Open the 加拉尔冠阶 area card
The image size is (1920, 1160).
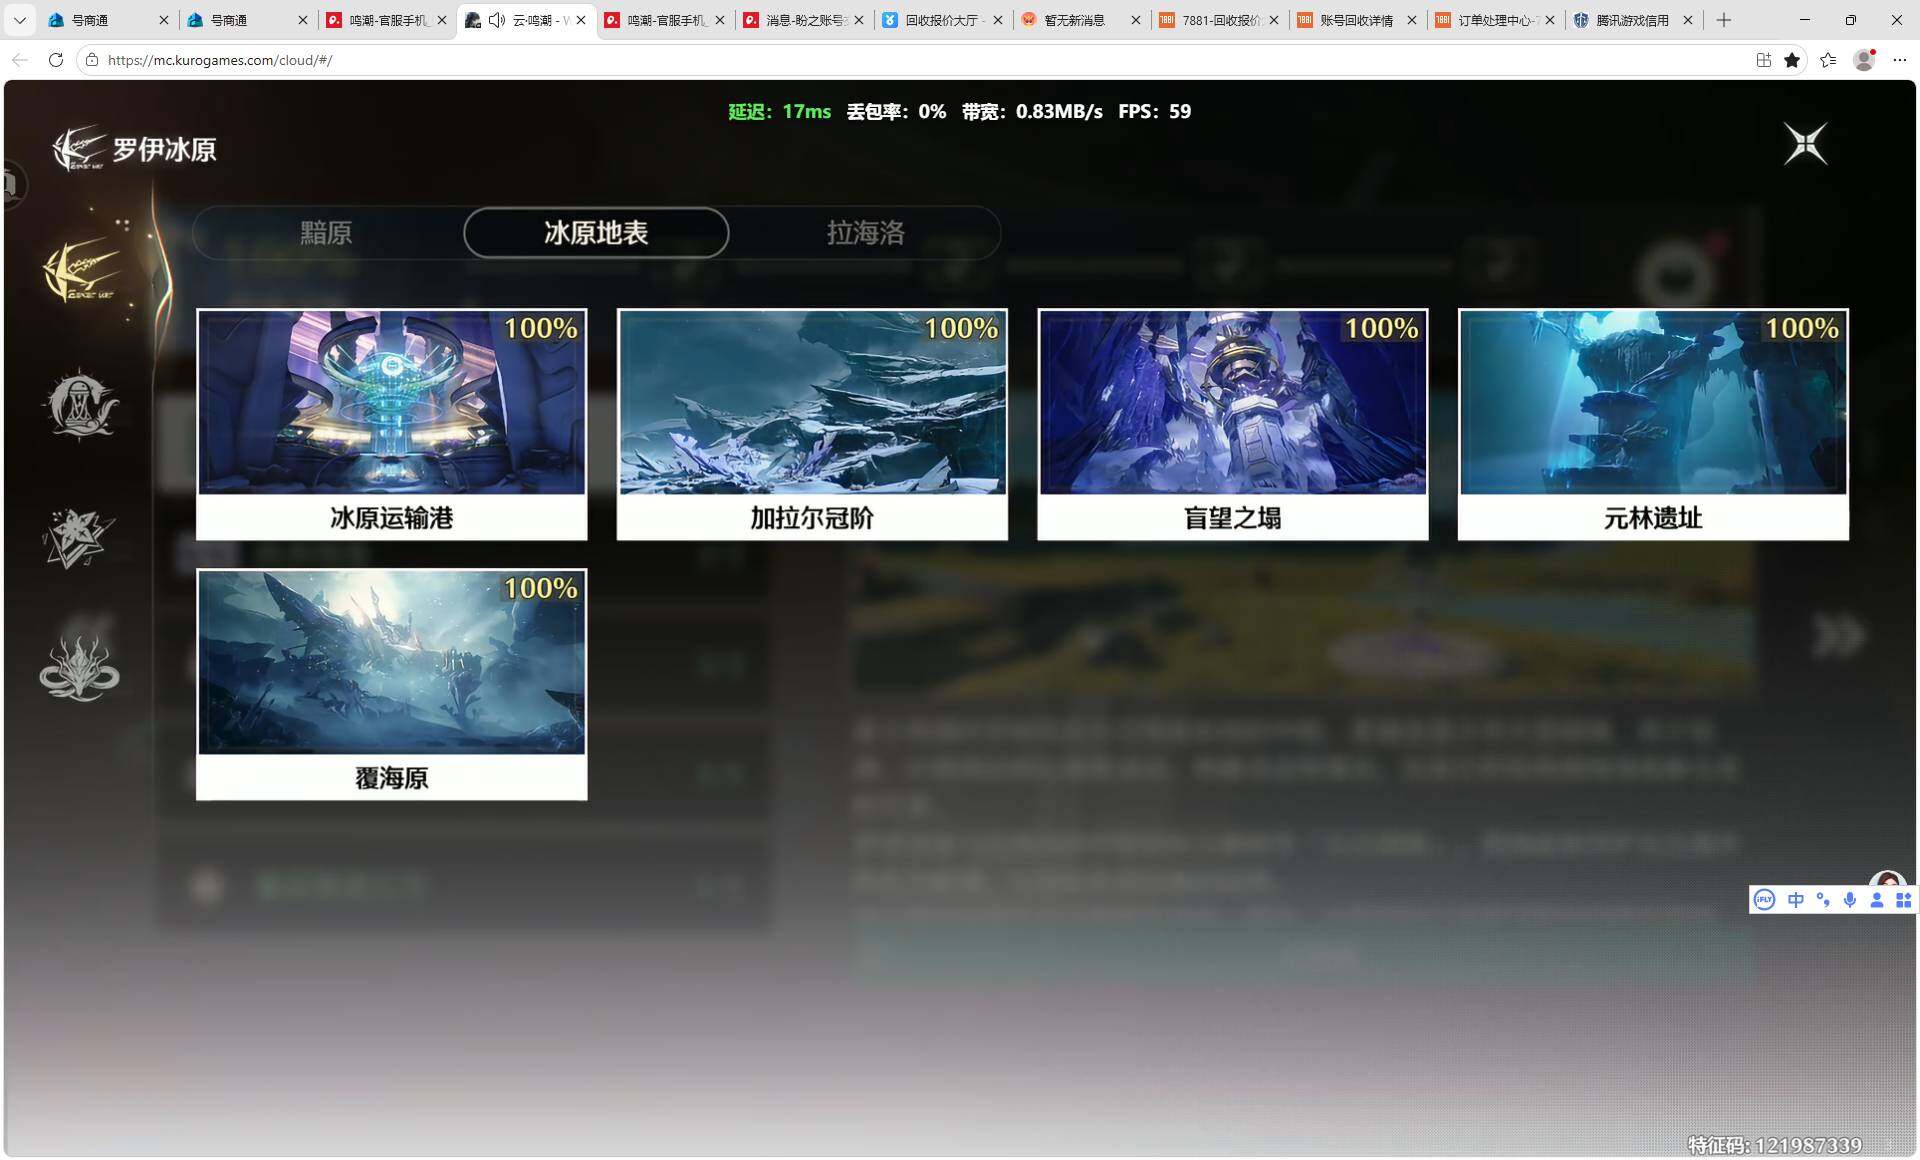tap(812, 425)
